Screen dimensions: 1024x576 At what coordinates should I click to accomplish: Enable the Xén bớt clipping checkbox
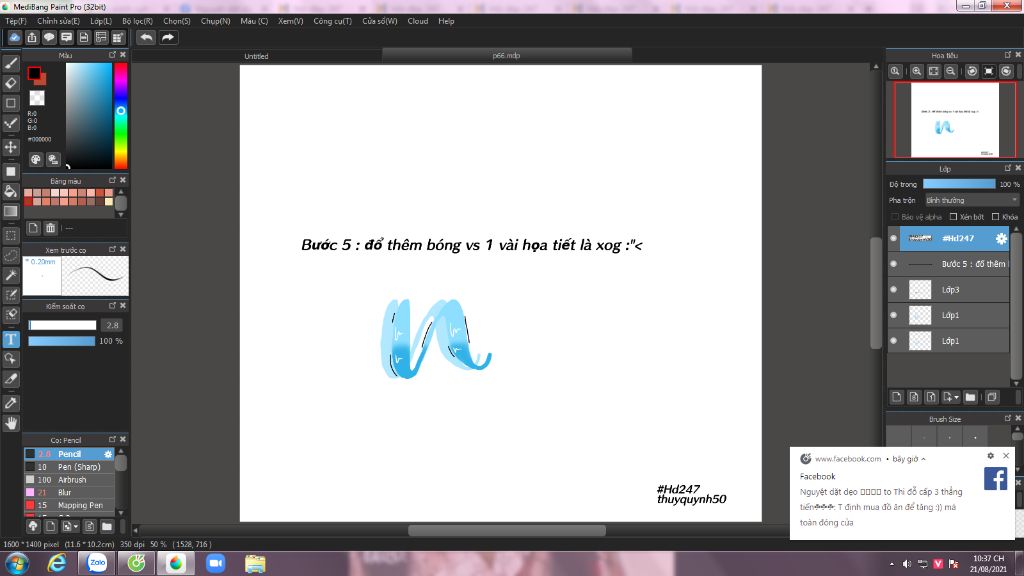click(x=953, y=217)
